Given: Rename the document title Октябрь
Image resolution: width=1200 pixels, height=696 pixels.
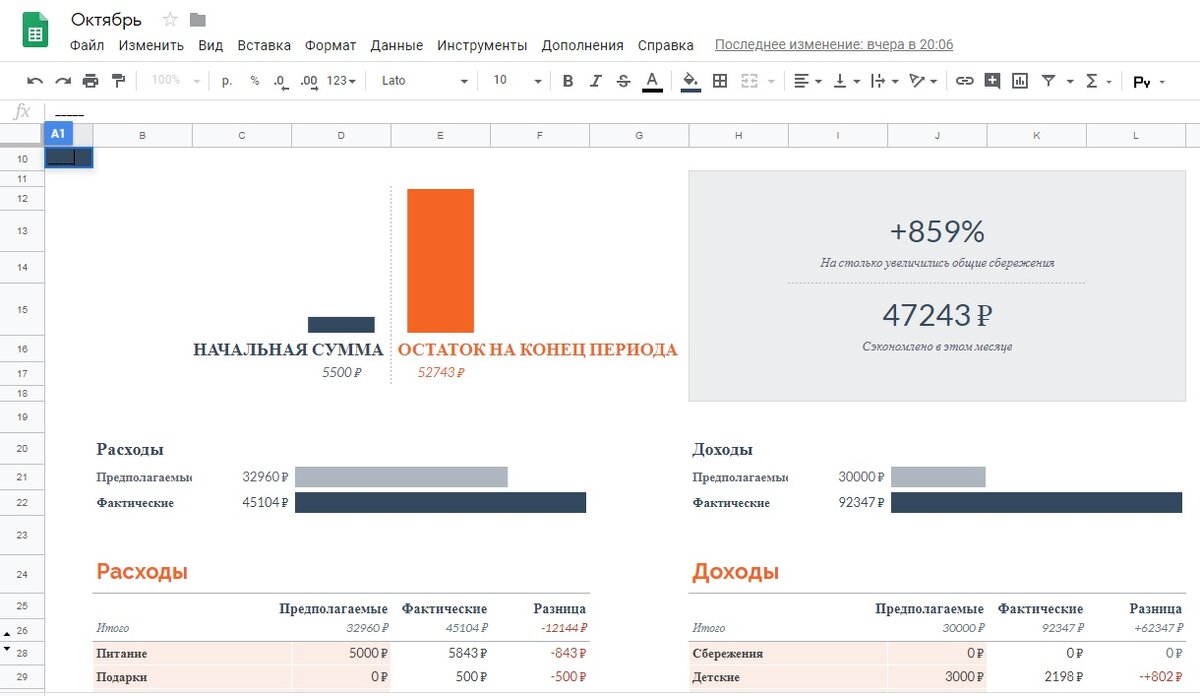Looking at the screenshot, I should click(106, 19).
